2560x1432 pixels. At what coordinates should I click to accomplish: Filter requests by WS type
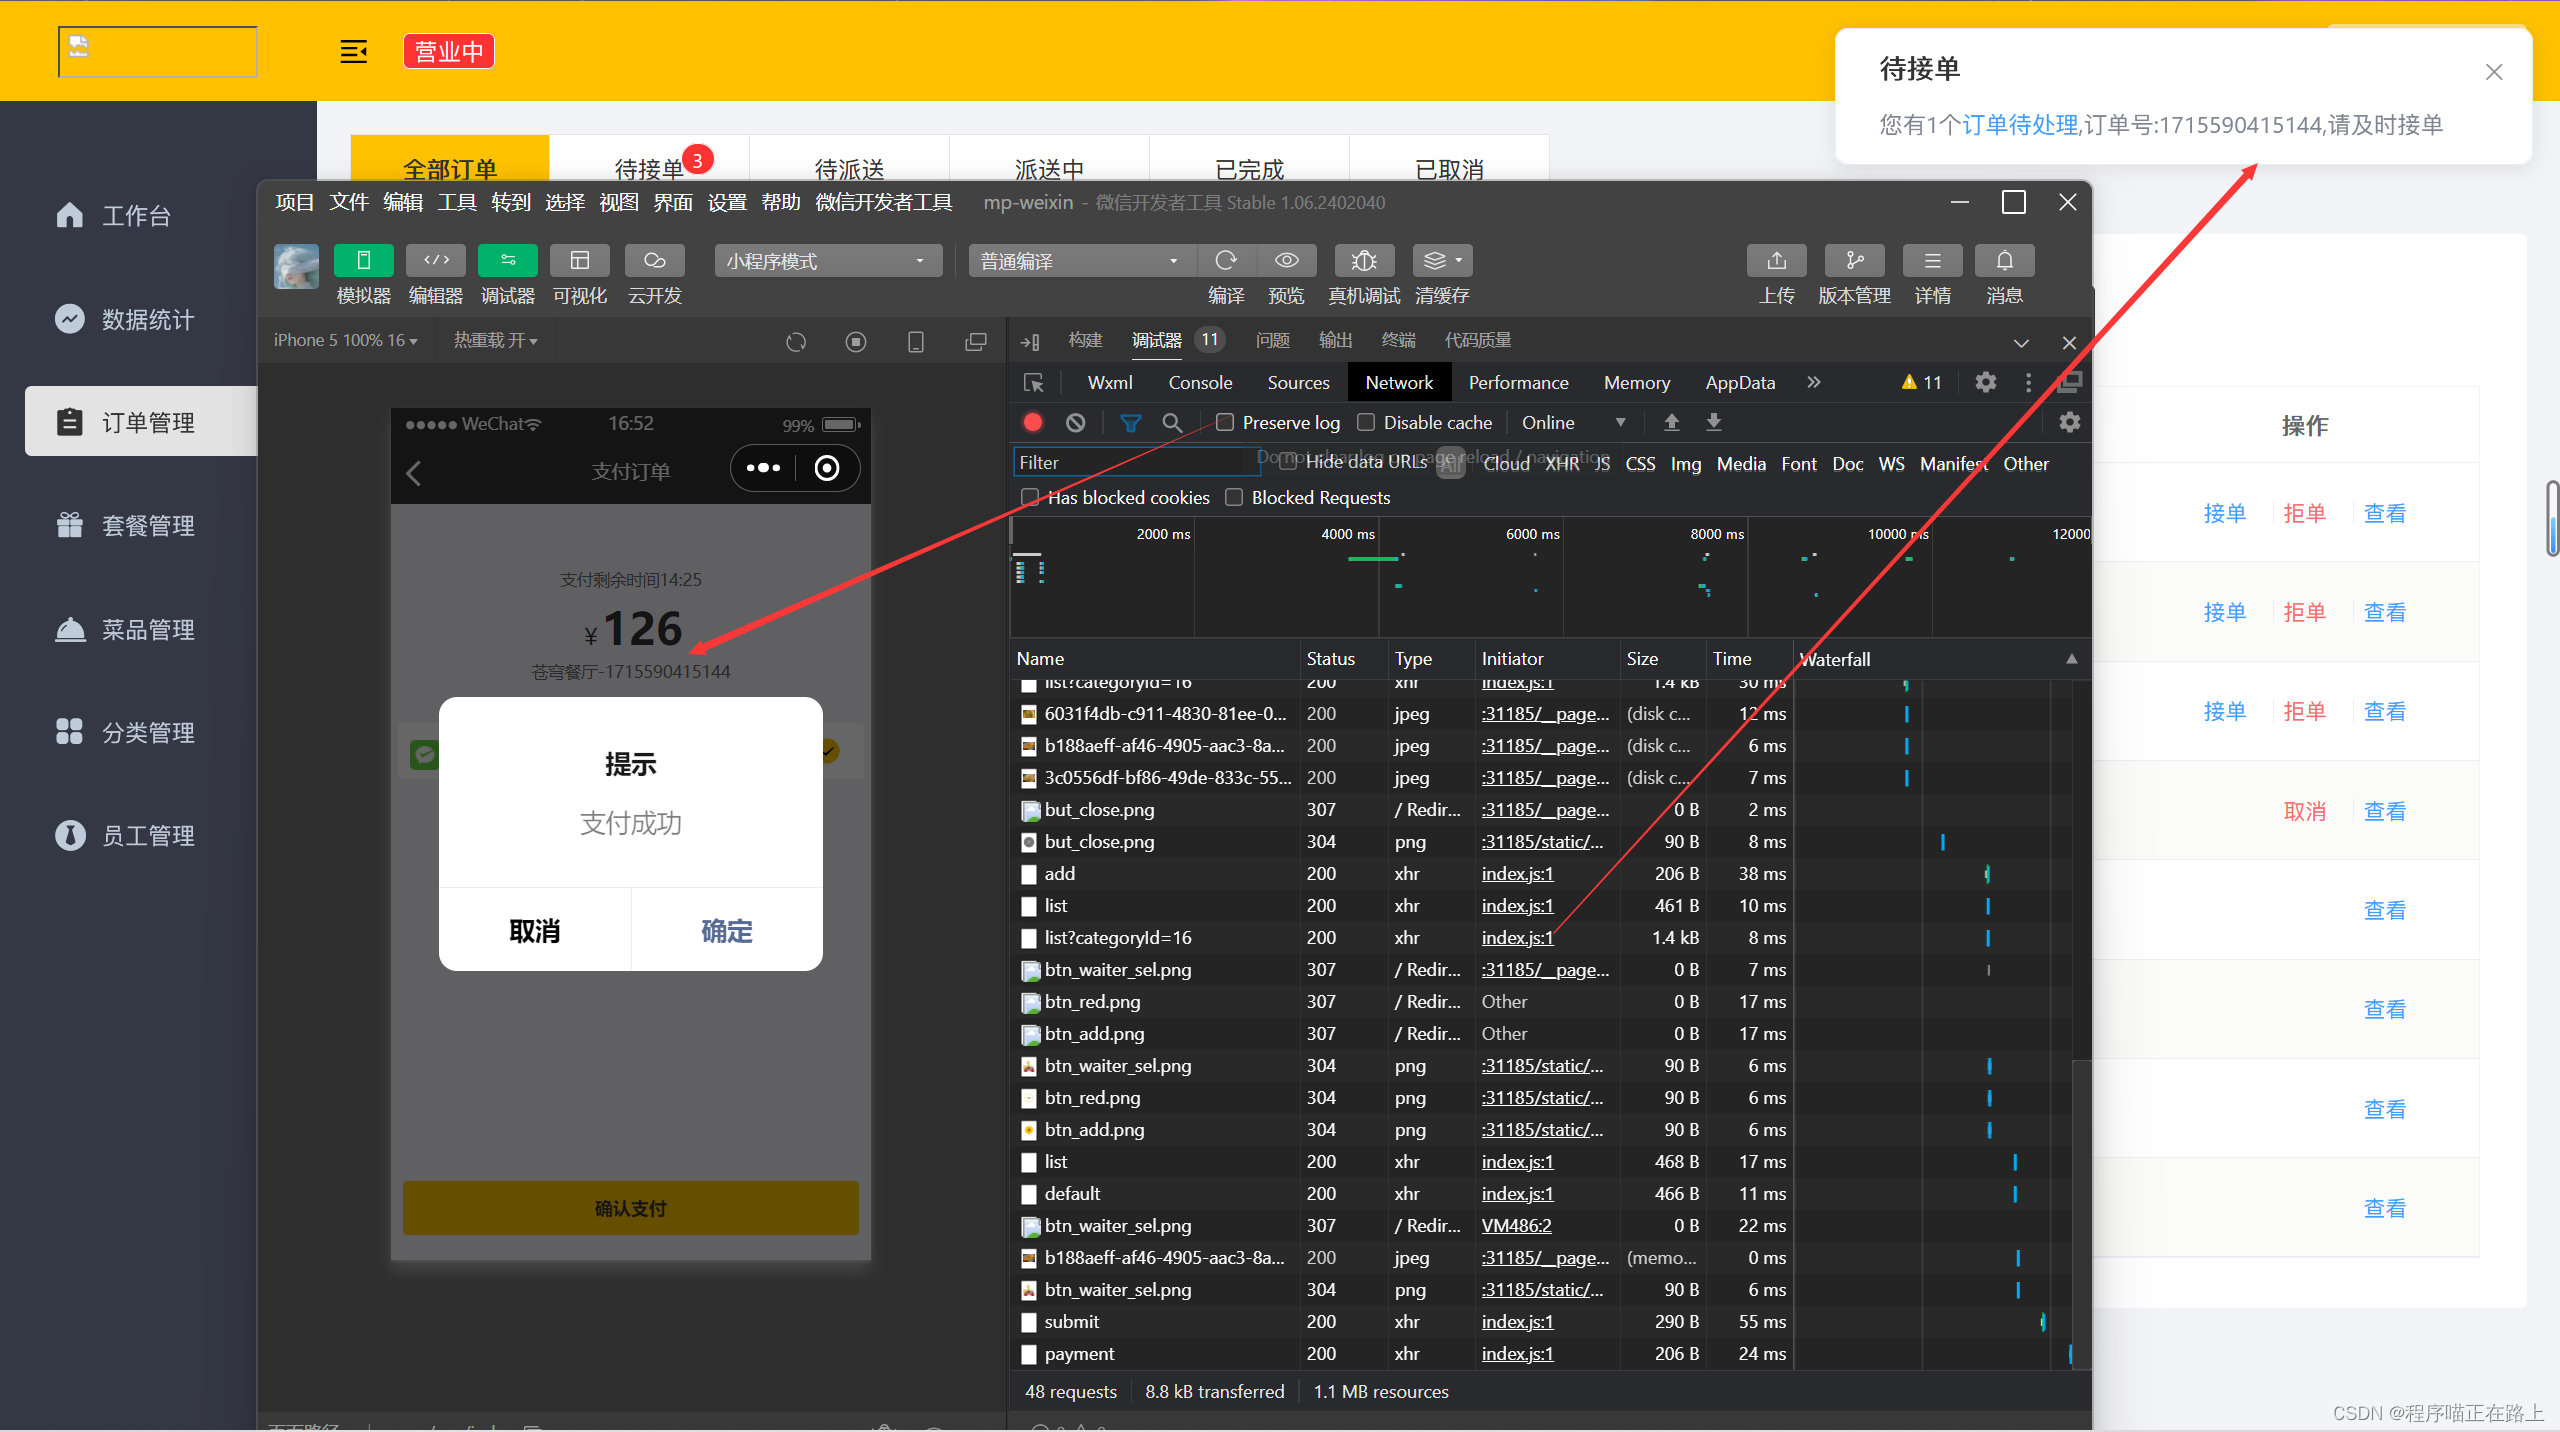1891,463
